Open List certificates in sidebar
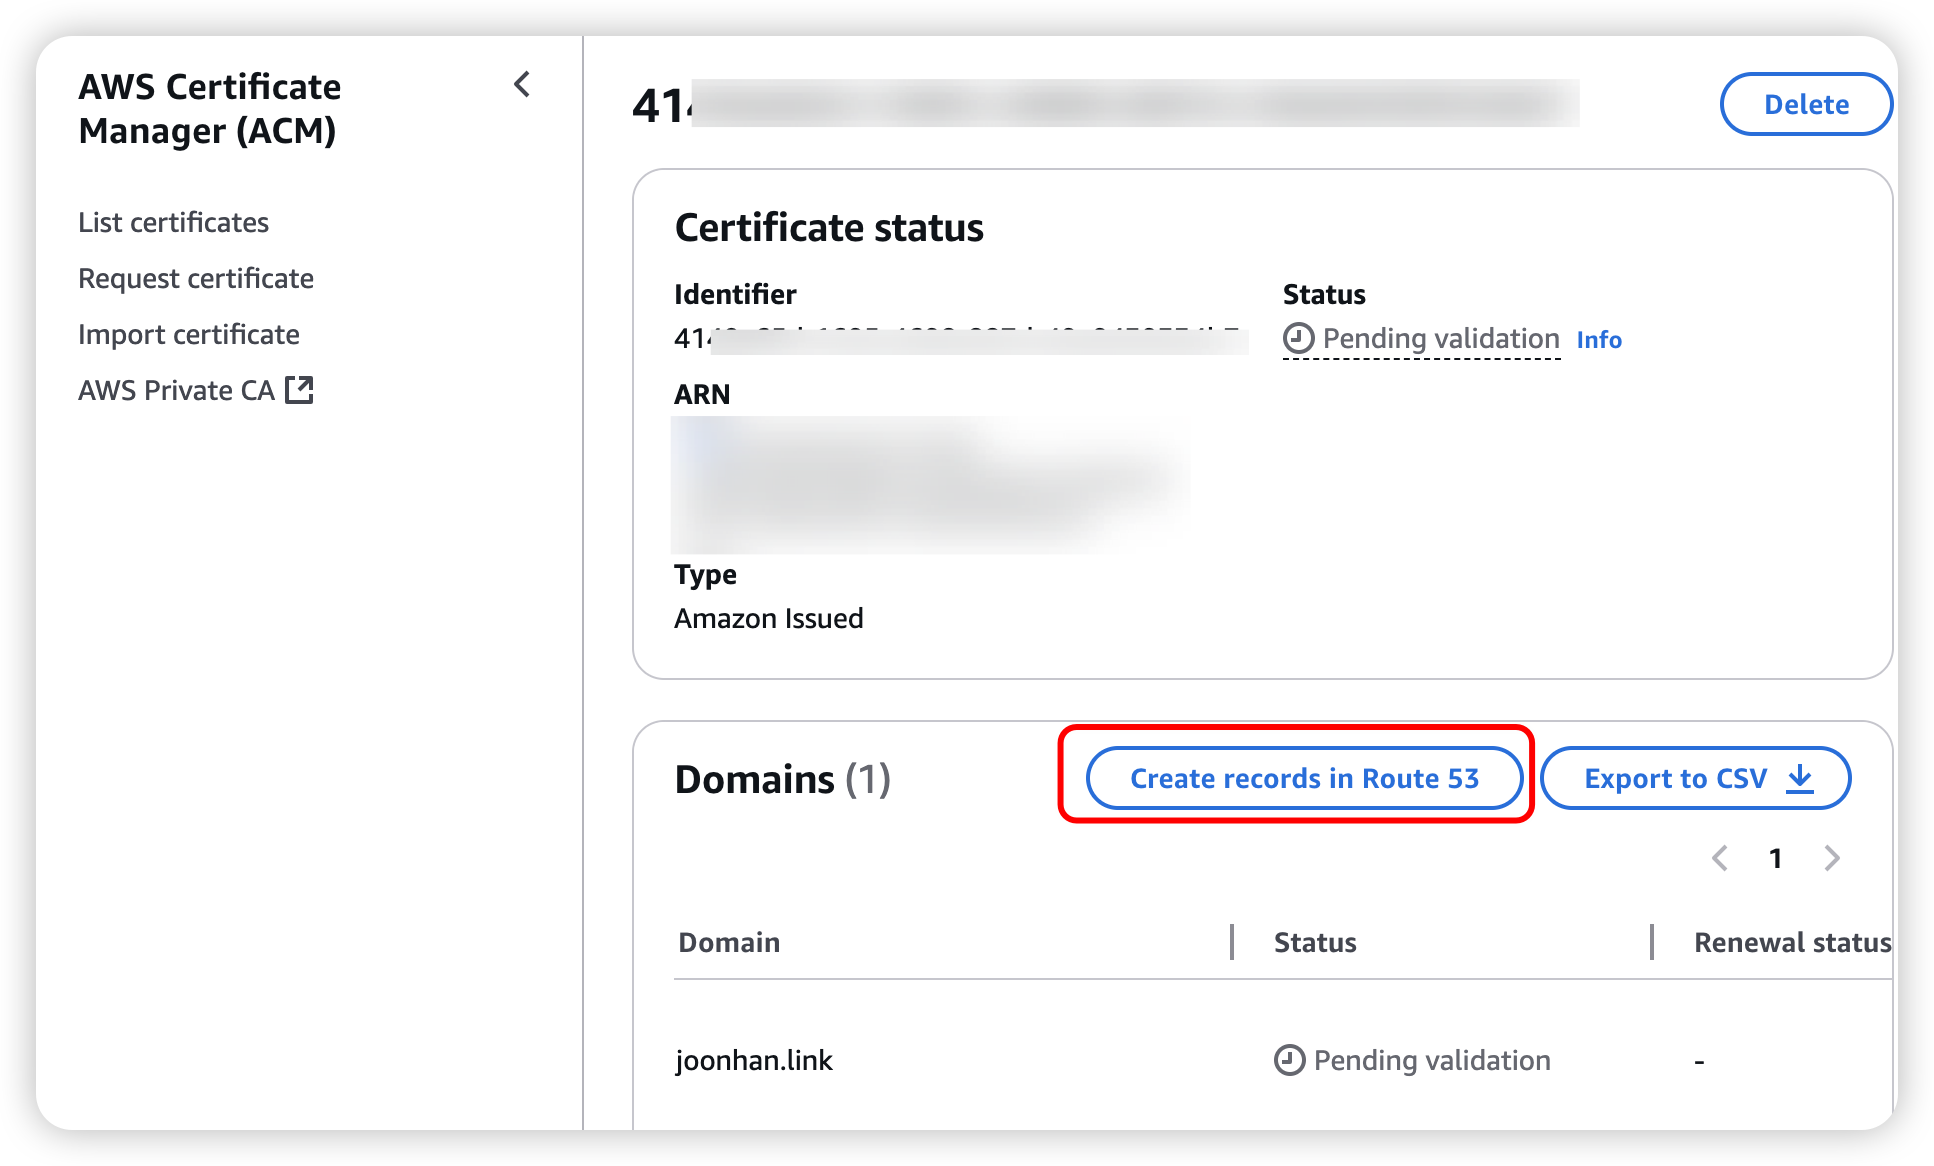 pos(173,222)
